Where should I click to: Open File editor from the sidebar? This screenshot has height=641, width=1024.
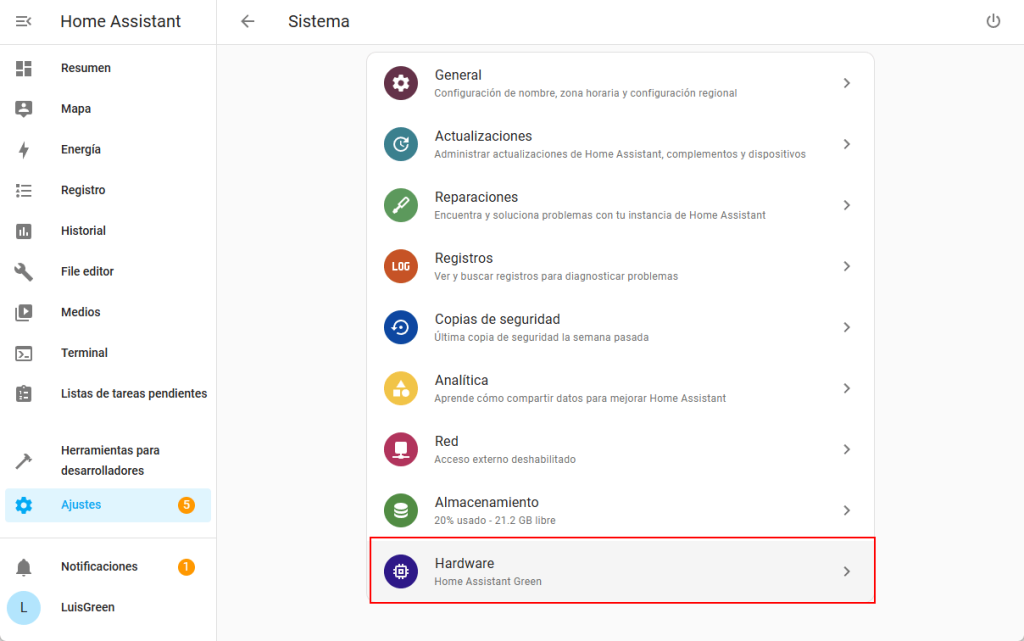pyautogui.click(x=87, y=272)
